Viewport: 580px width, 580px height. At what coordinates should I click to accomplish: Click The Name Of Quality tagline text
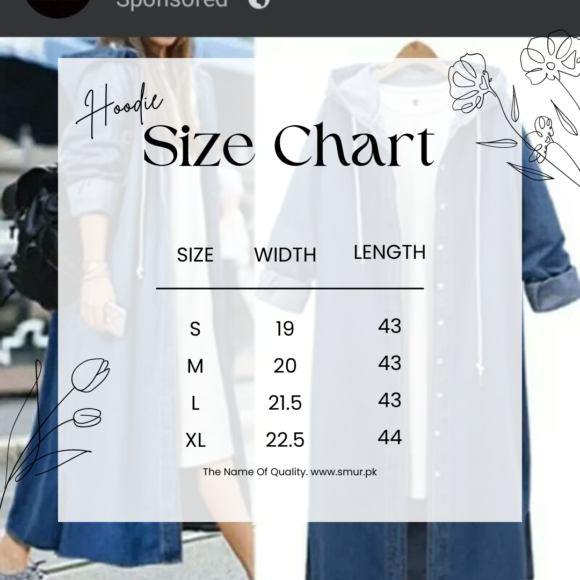[255, 472]
